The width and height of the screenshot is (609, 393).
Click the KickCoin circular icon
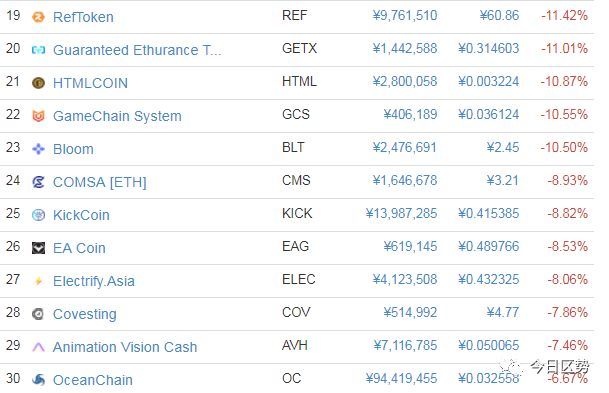click(x=38, y=215)
